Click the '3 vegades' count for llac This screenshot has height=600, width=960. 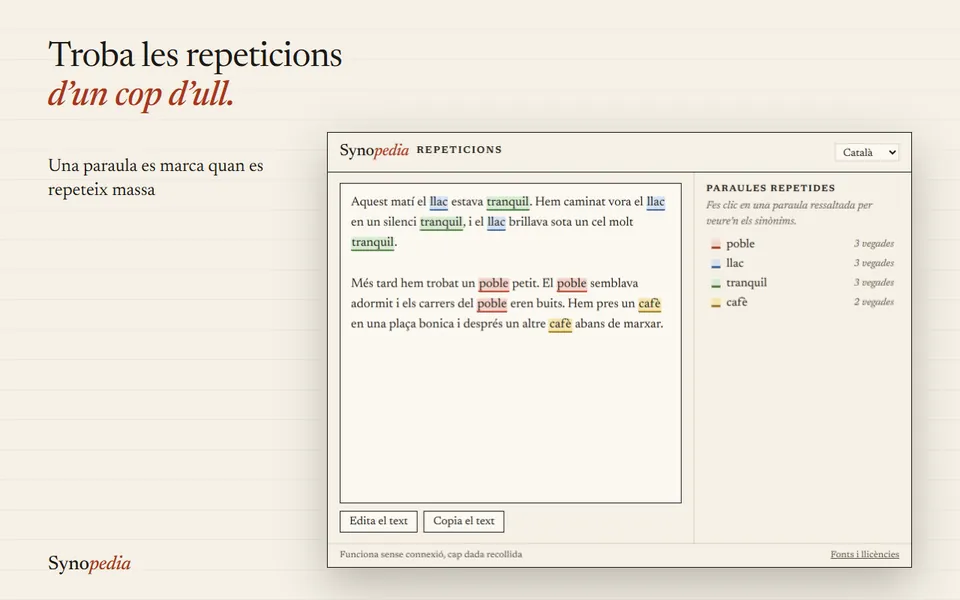(x=874, y=263)
